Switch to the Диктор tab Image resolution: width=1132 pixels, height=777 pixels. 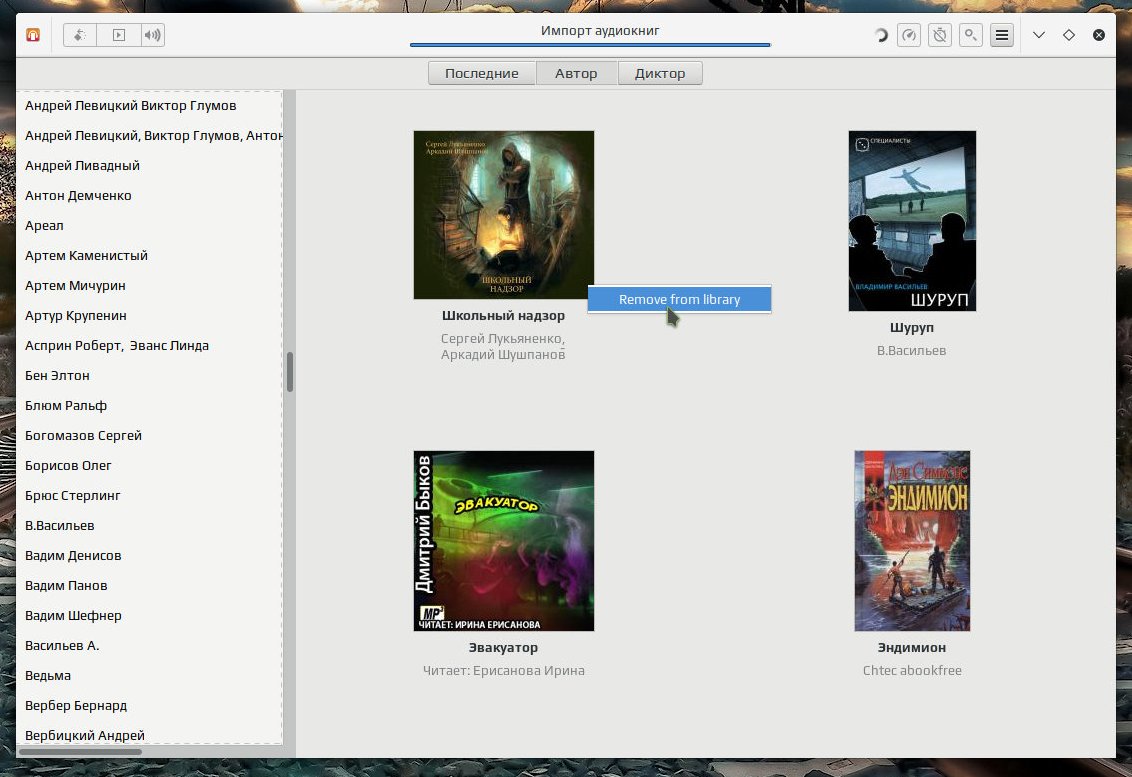pyautogui.click(x=660, y=73)
